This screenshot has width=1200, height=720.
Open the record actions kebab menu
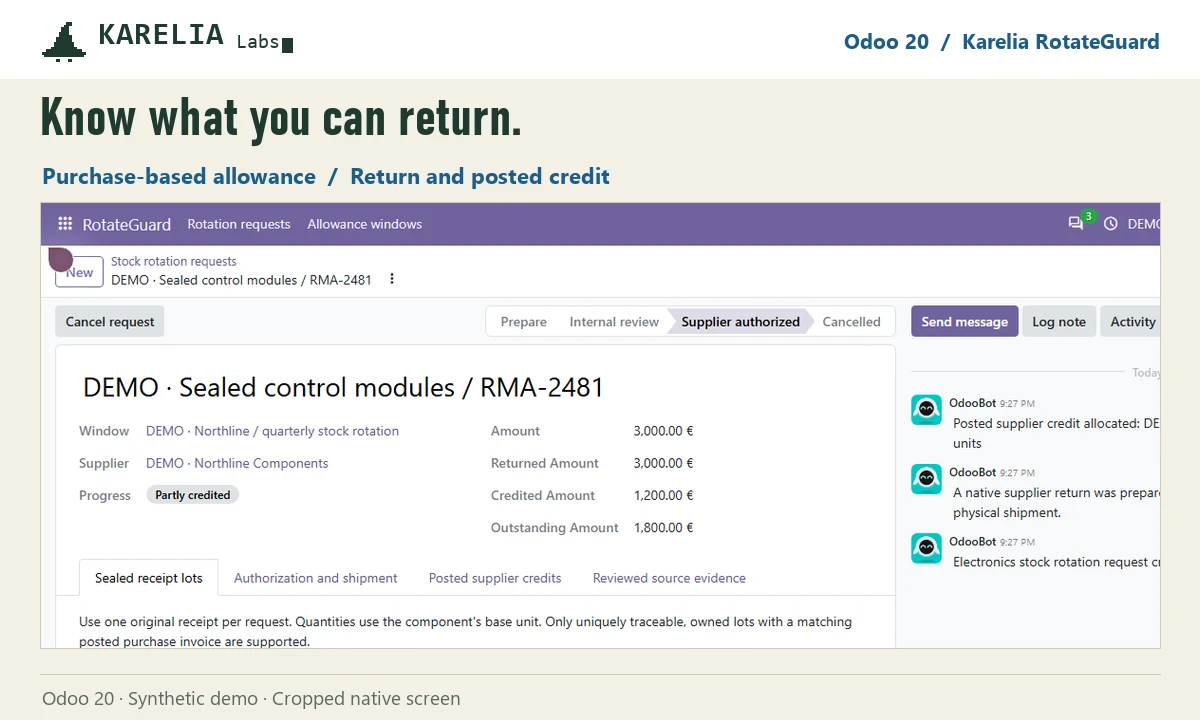pos(392,279)
